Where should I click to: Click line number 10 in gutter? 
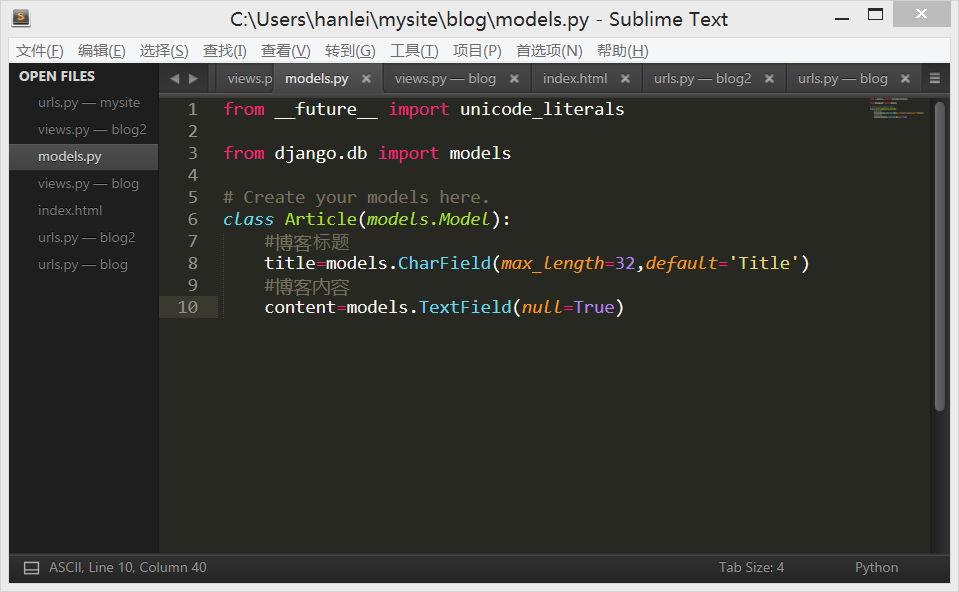[x=188, y=307]
